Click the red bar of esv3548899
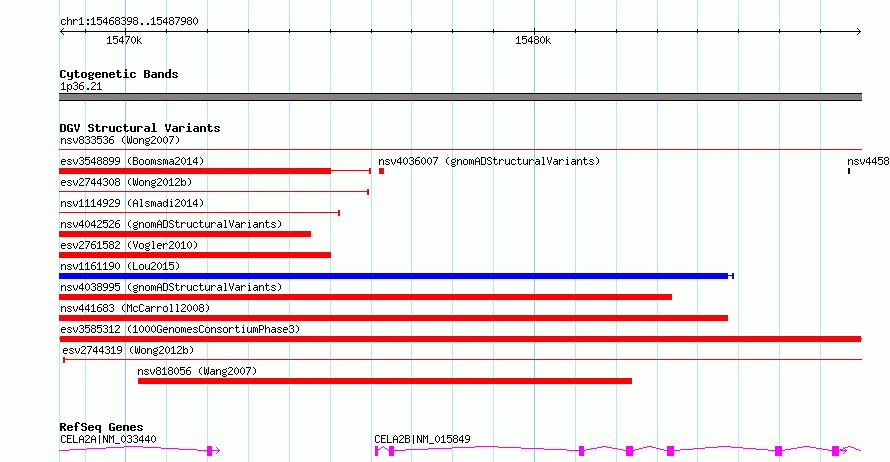Screen dimensions: 890x462 click(195, 171)
